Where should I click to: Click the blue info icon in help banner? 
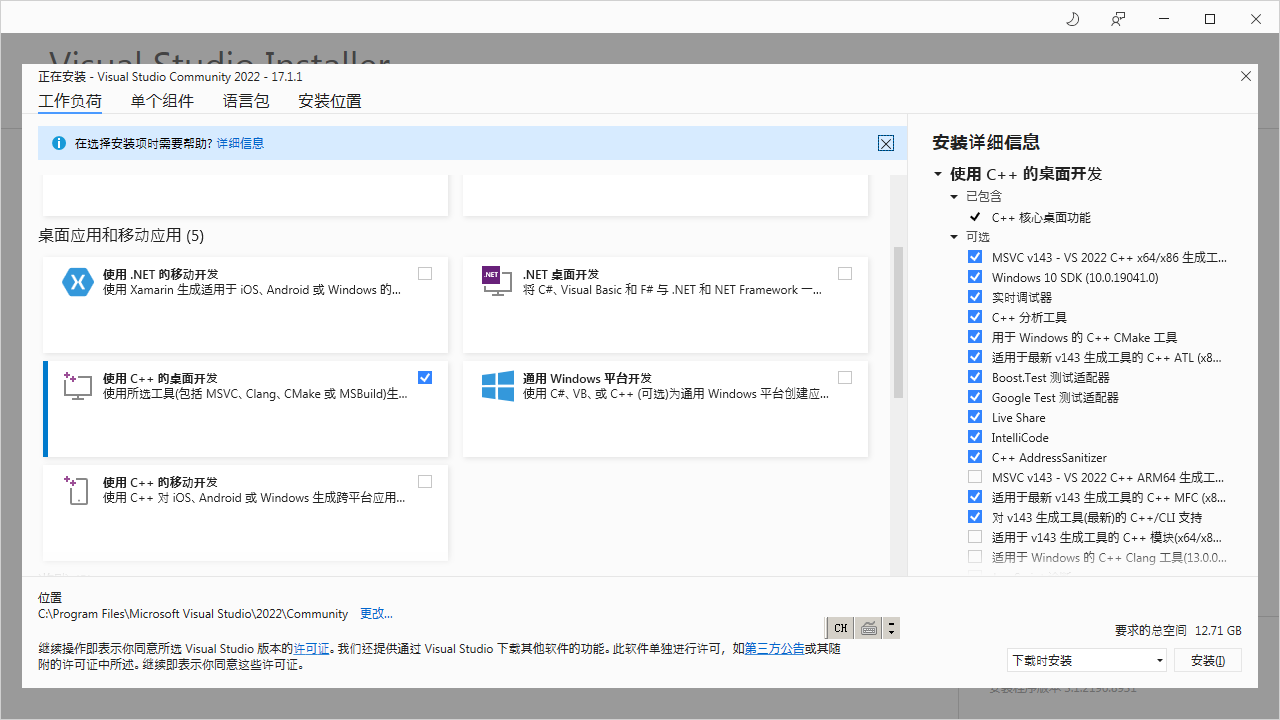click(59, 143)
